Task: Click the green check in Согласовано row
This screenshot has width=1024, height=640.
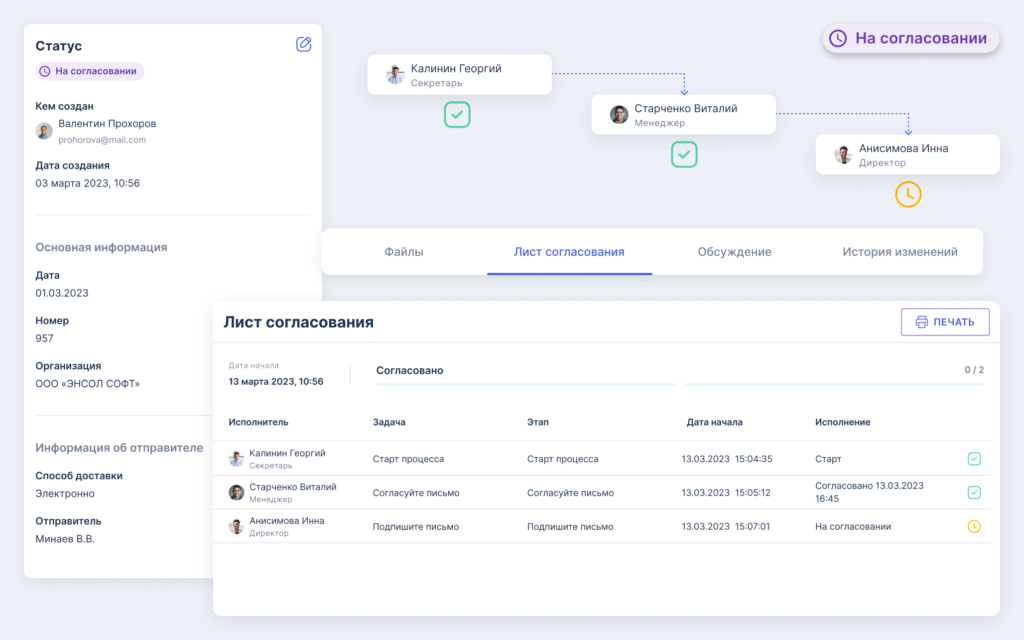Action: (974, 492)
